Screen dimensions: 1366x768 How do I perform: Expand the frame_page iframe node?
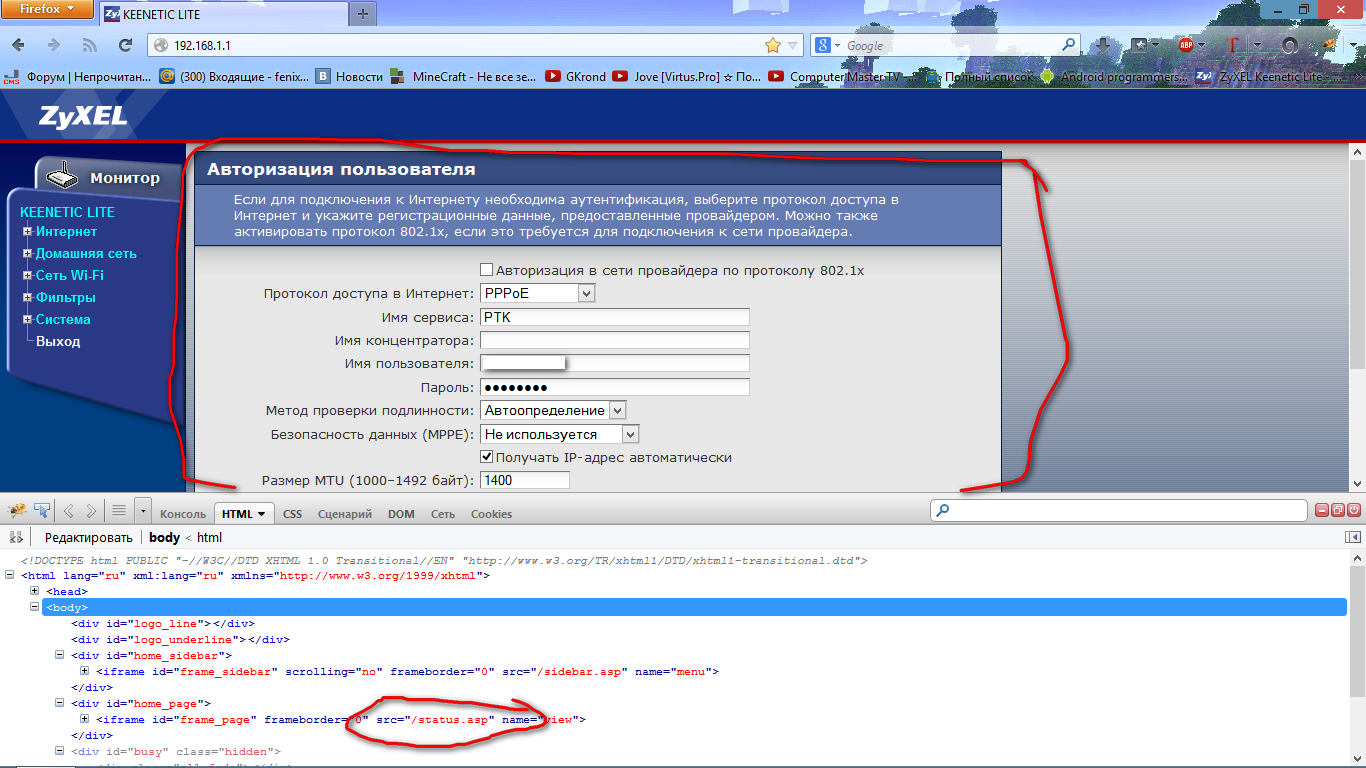click(x=85, y=719)
